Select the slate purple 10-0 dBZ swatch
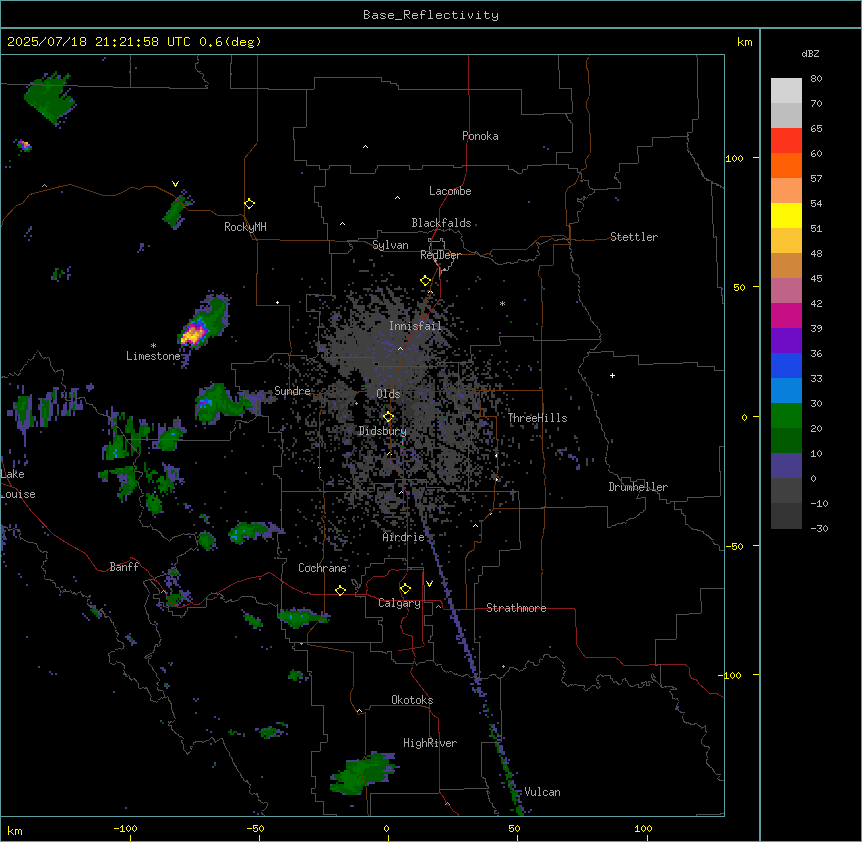 pyautogui.click(x=786, y=466)
